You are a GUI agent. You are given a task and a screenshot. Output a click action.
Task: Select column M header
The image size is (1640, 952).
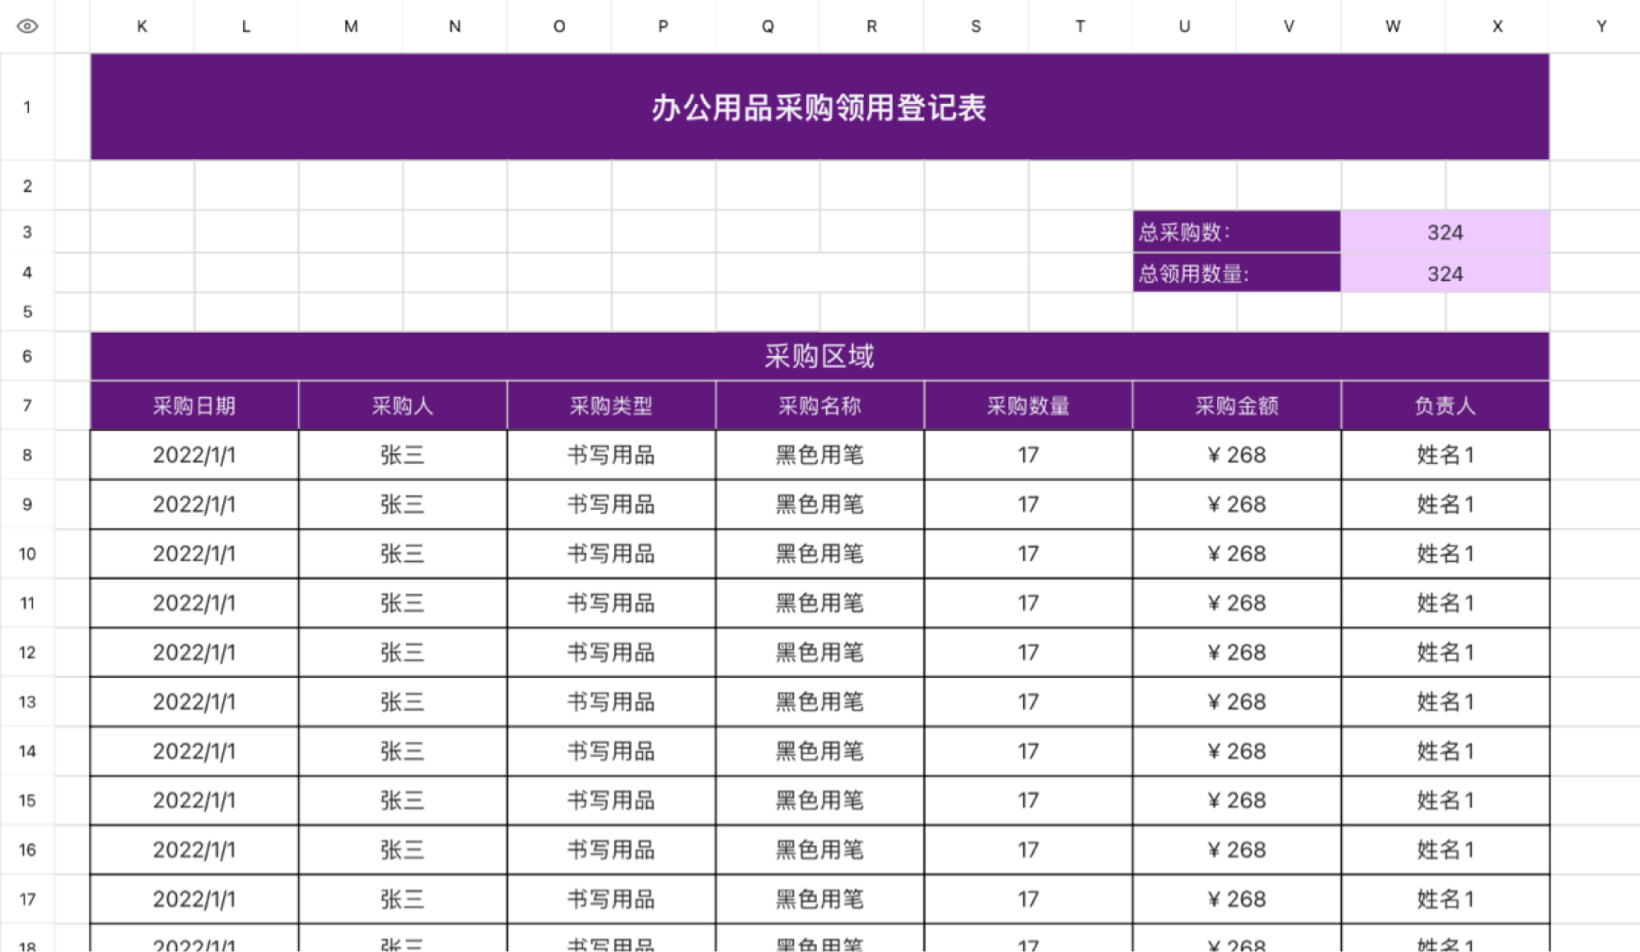351,26
